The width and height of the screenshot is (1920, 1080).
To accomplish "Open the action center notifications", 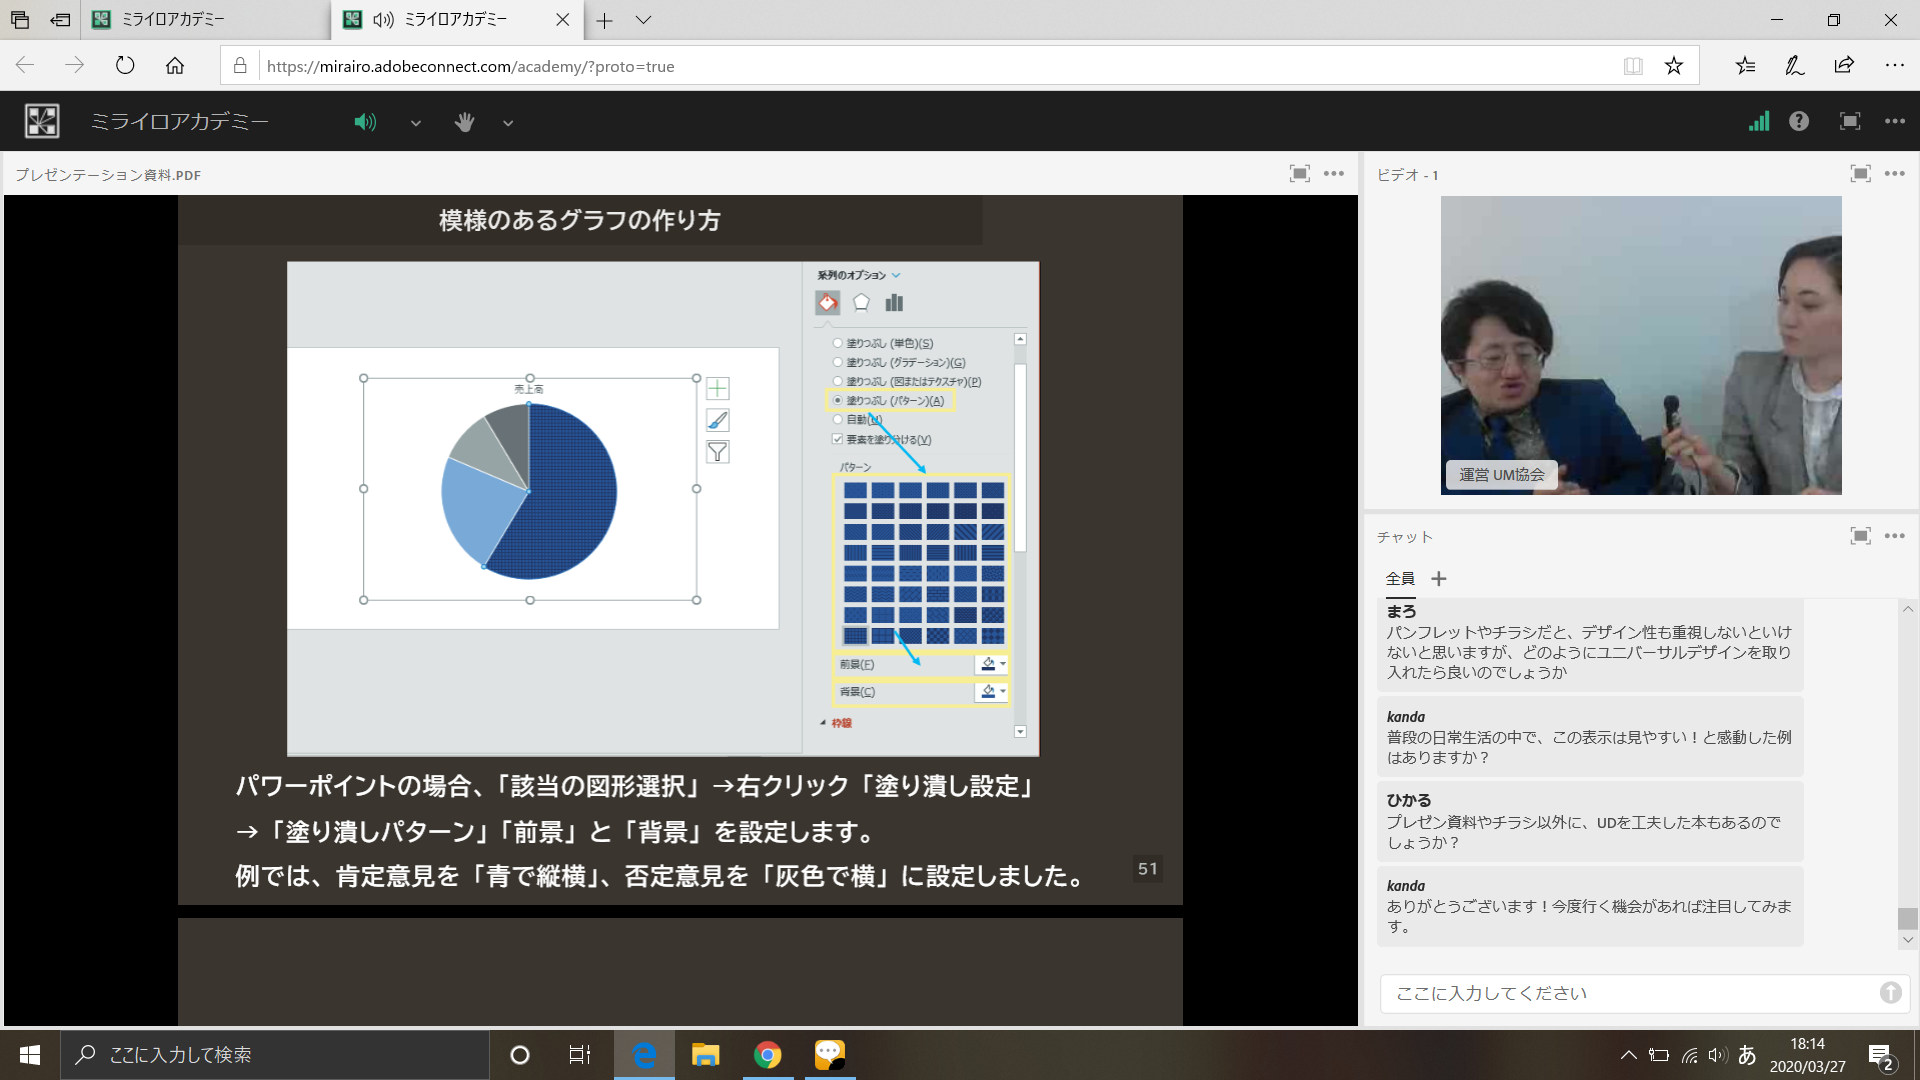I will (x=1881, y=1056).
